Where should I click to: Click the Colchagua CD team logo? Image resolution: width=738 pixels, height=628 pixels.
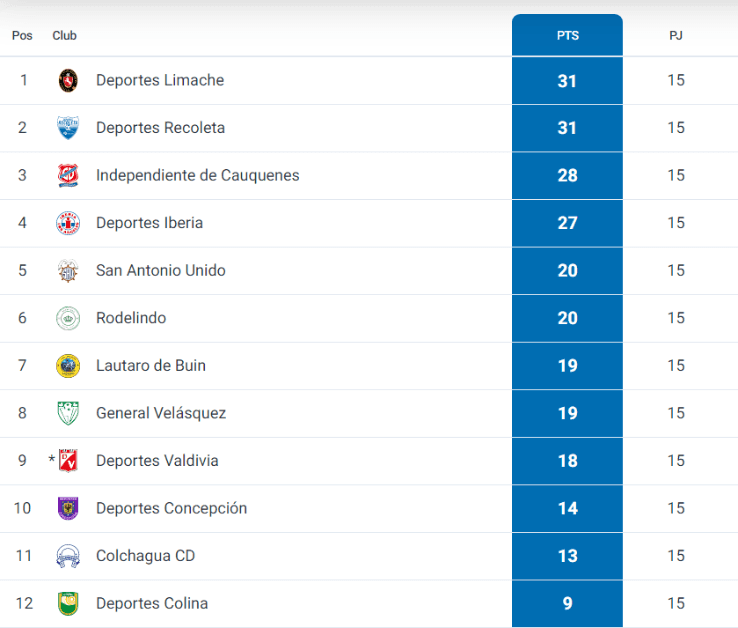68,556
